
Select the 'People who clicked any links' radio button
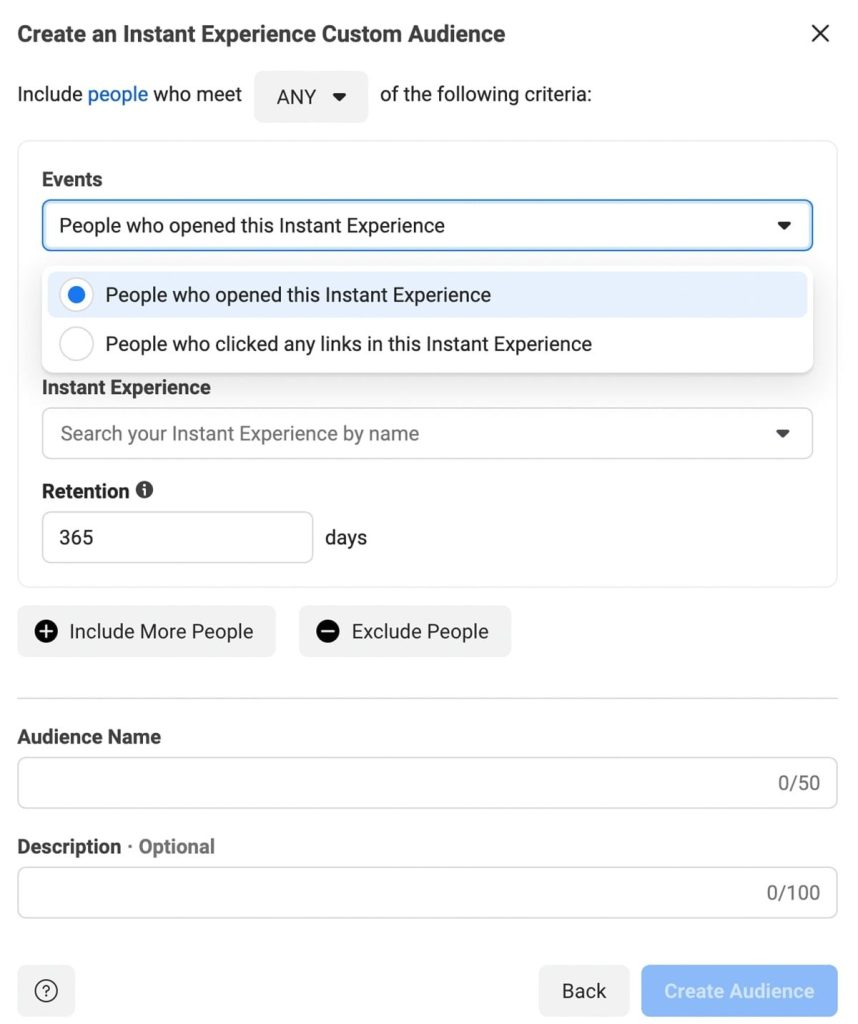[77, 344]
